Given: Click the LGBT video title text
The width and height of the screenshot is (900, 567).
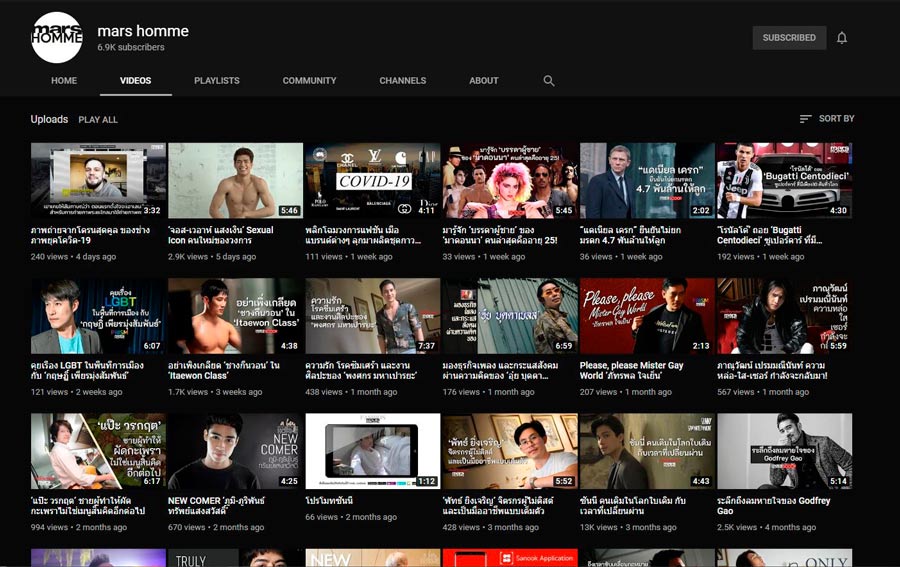Looking at the screenshot, I should [x=87, y=371].
